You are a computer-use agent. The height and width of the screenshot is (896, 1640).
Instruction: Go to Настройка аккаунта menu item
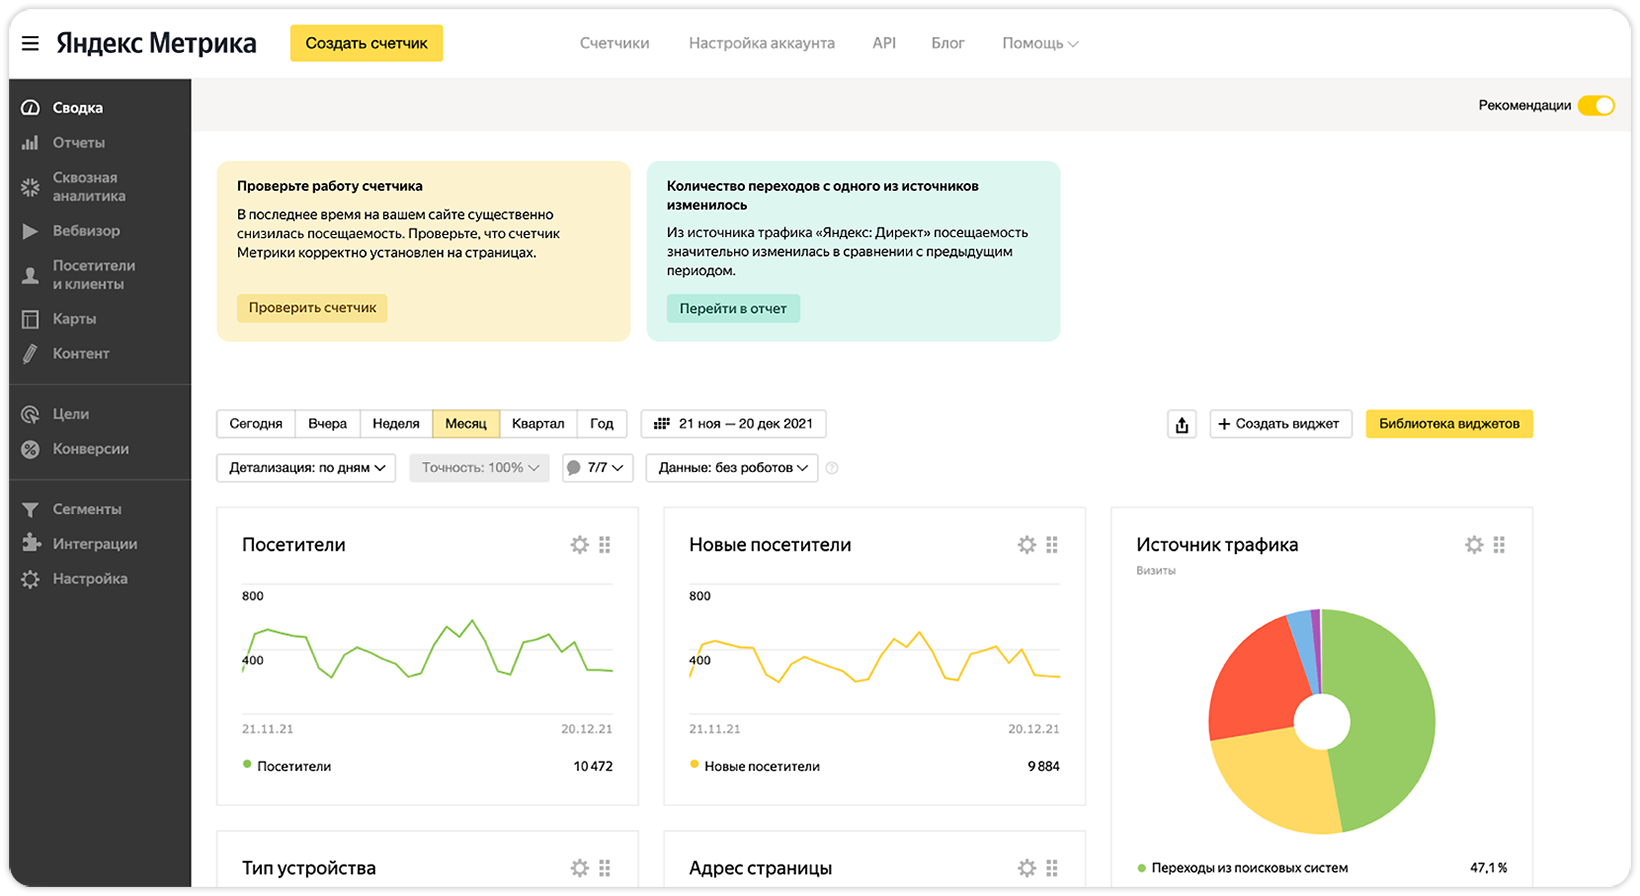[761, 44]
